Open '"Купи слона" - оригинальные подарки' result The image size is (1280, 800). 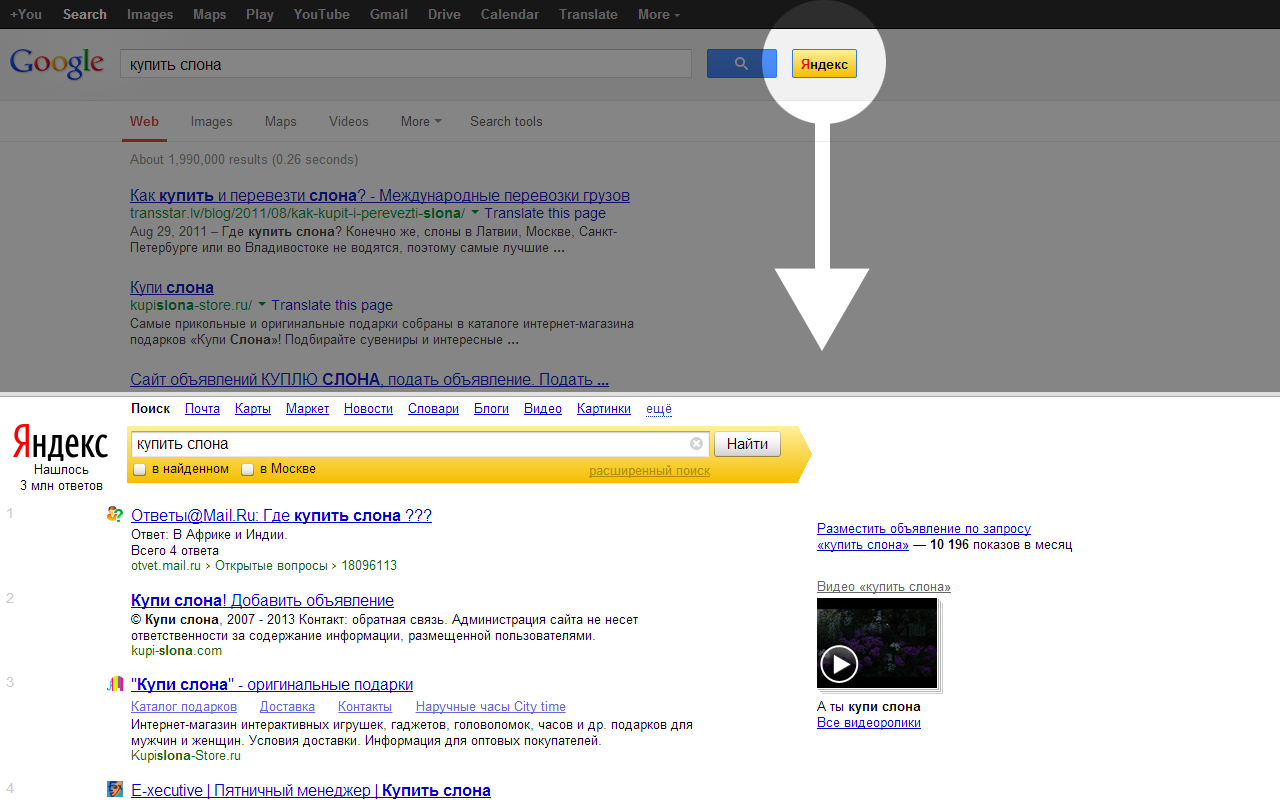(x=272, y=685)
